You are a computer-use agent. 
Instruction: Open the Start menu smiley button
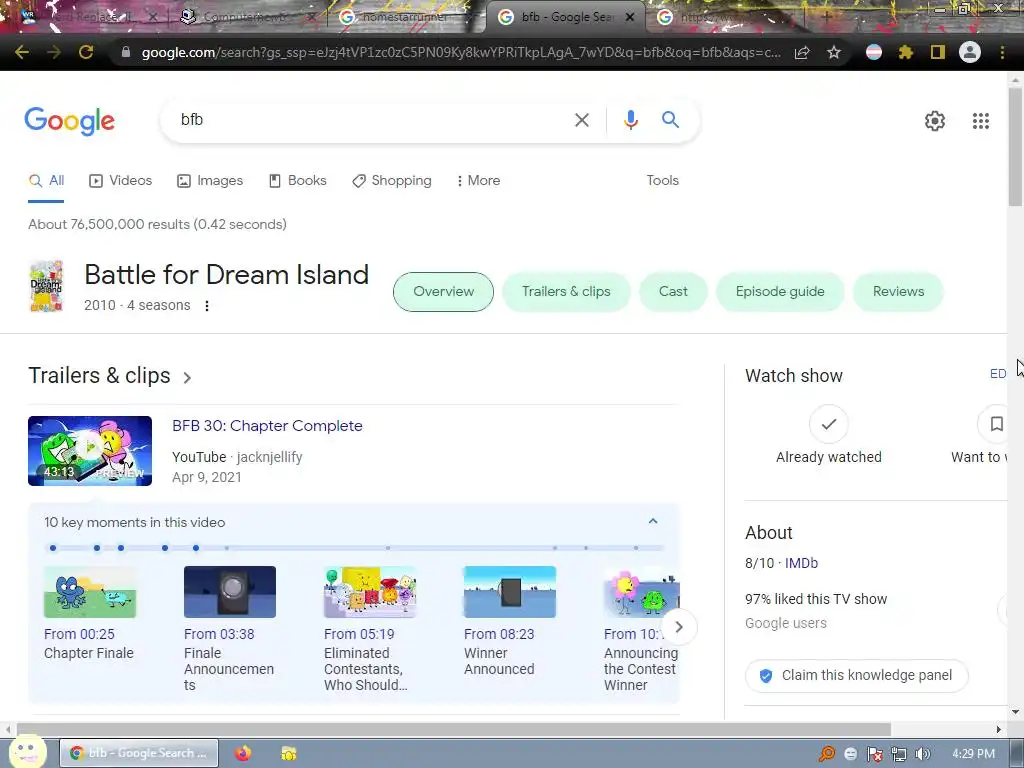pyautogui.click(x=27, y=752)
